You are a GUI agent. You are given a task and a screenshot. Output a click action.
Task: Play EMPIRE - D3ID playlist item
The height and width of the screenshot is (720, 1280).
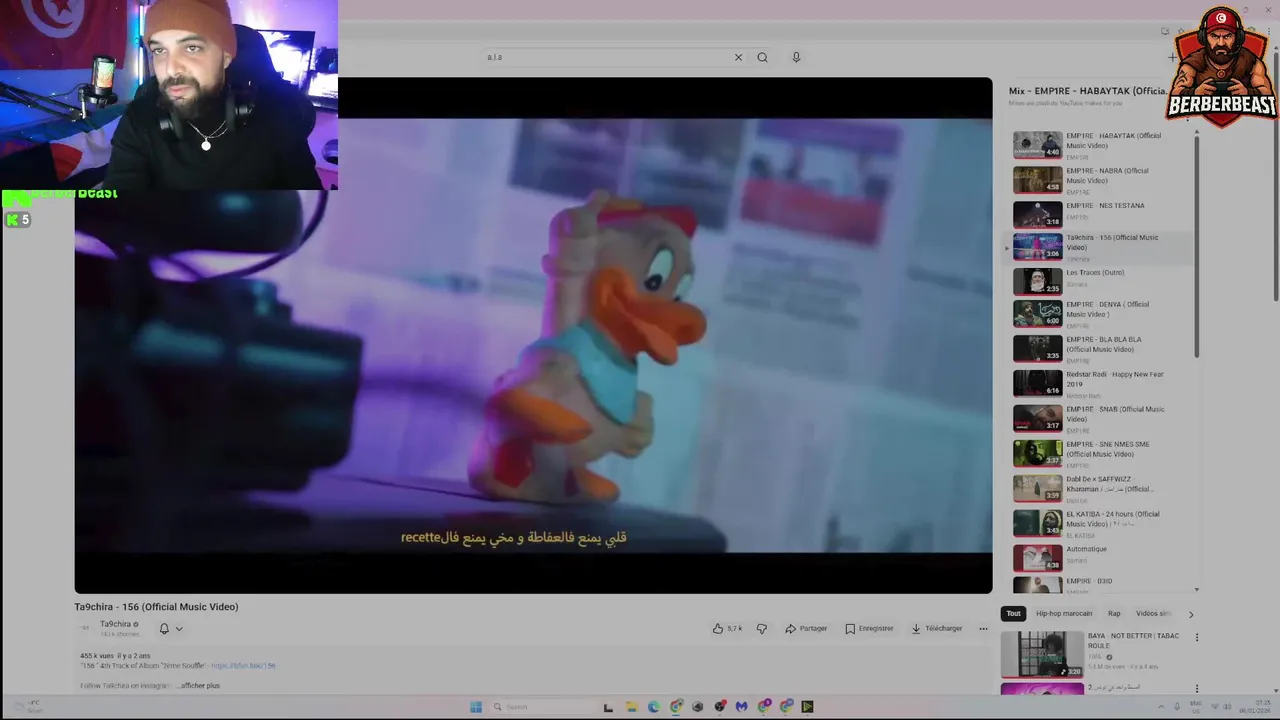[x=1100, y=585]
